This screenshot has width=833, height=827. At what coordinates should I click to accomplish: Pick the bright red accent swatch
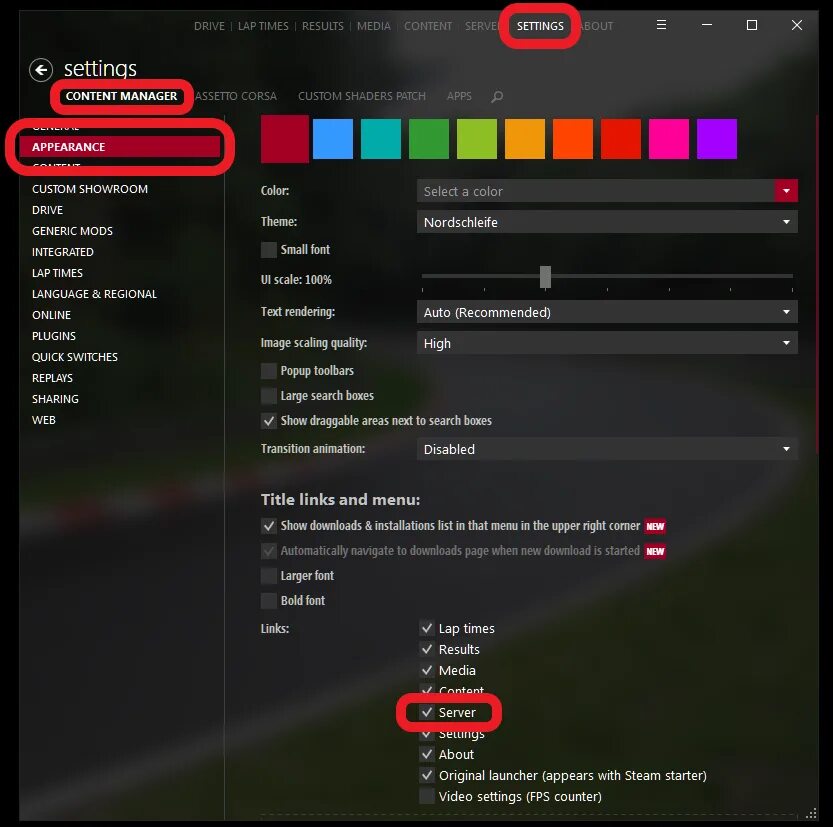pyautogui.click(x=621, y=139)
